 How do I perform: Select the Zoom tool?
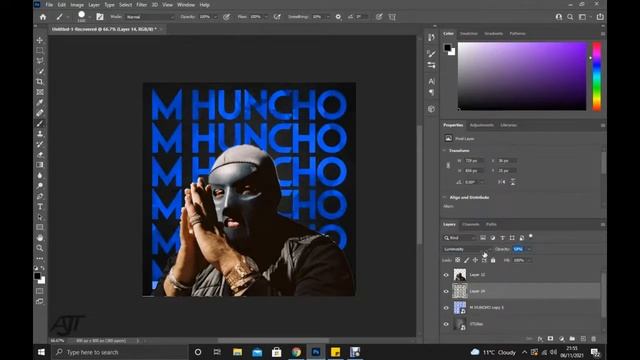coord(40,248)
